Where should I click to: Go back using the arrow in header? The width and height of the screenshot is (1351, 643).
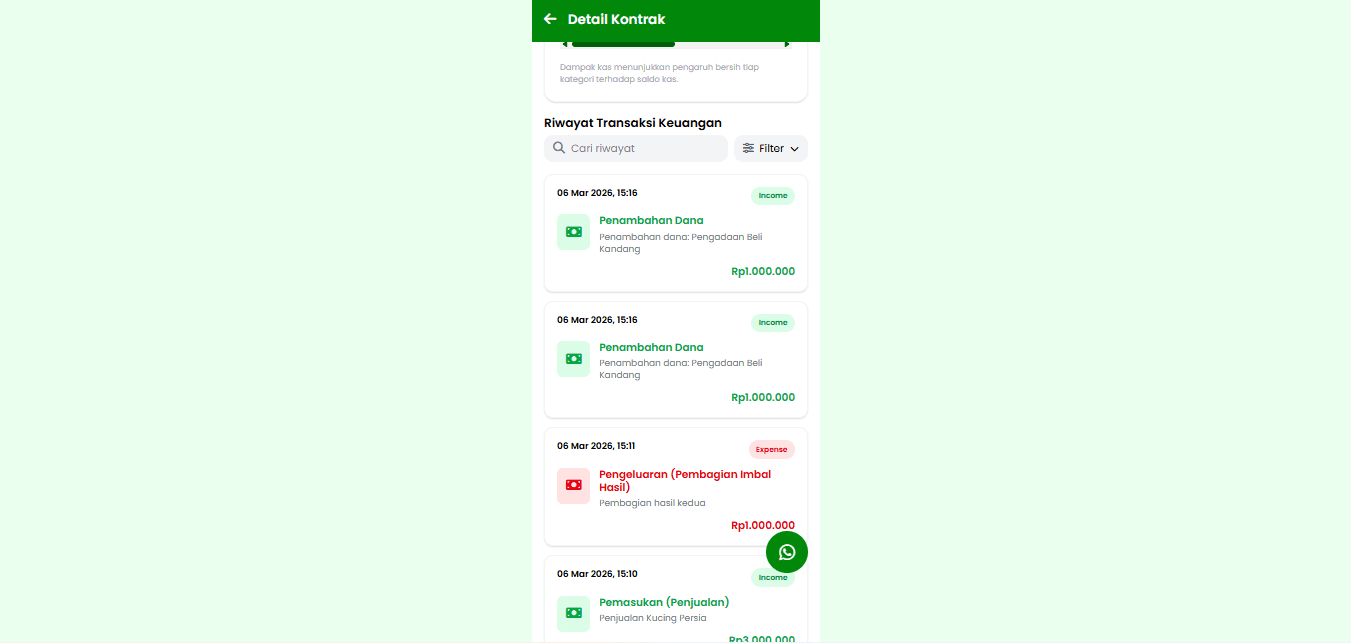(x=550, y=19)
